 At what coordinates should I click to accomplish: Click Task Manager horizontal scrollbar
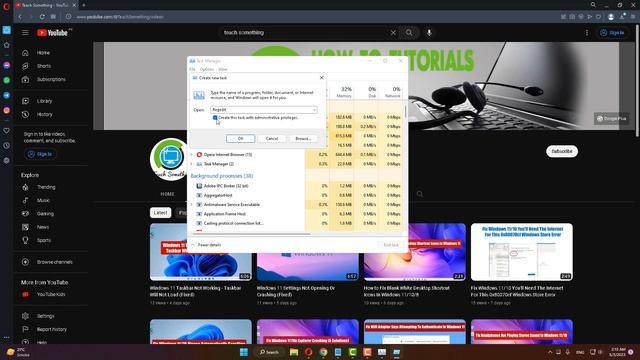tap(250, 234)
